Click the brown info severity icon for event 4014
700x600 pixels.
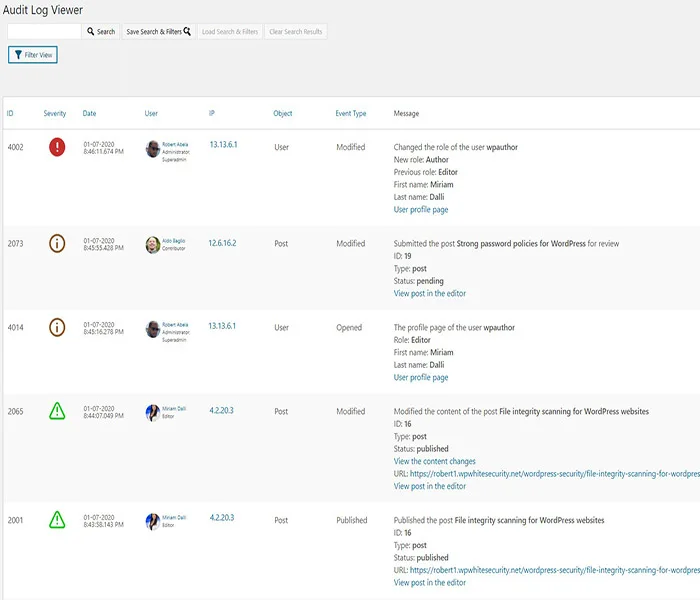click(57, 327)
